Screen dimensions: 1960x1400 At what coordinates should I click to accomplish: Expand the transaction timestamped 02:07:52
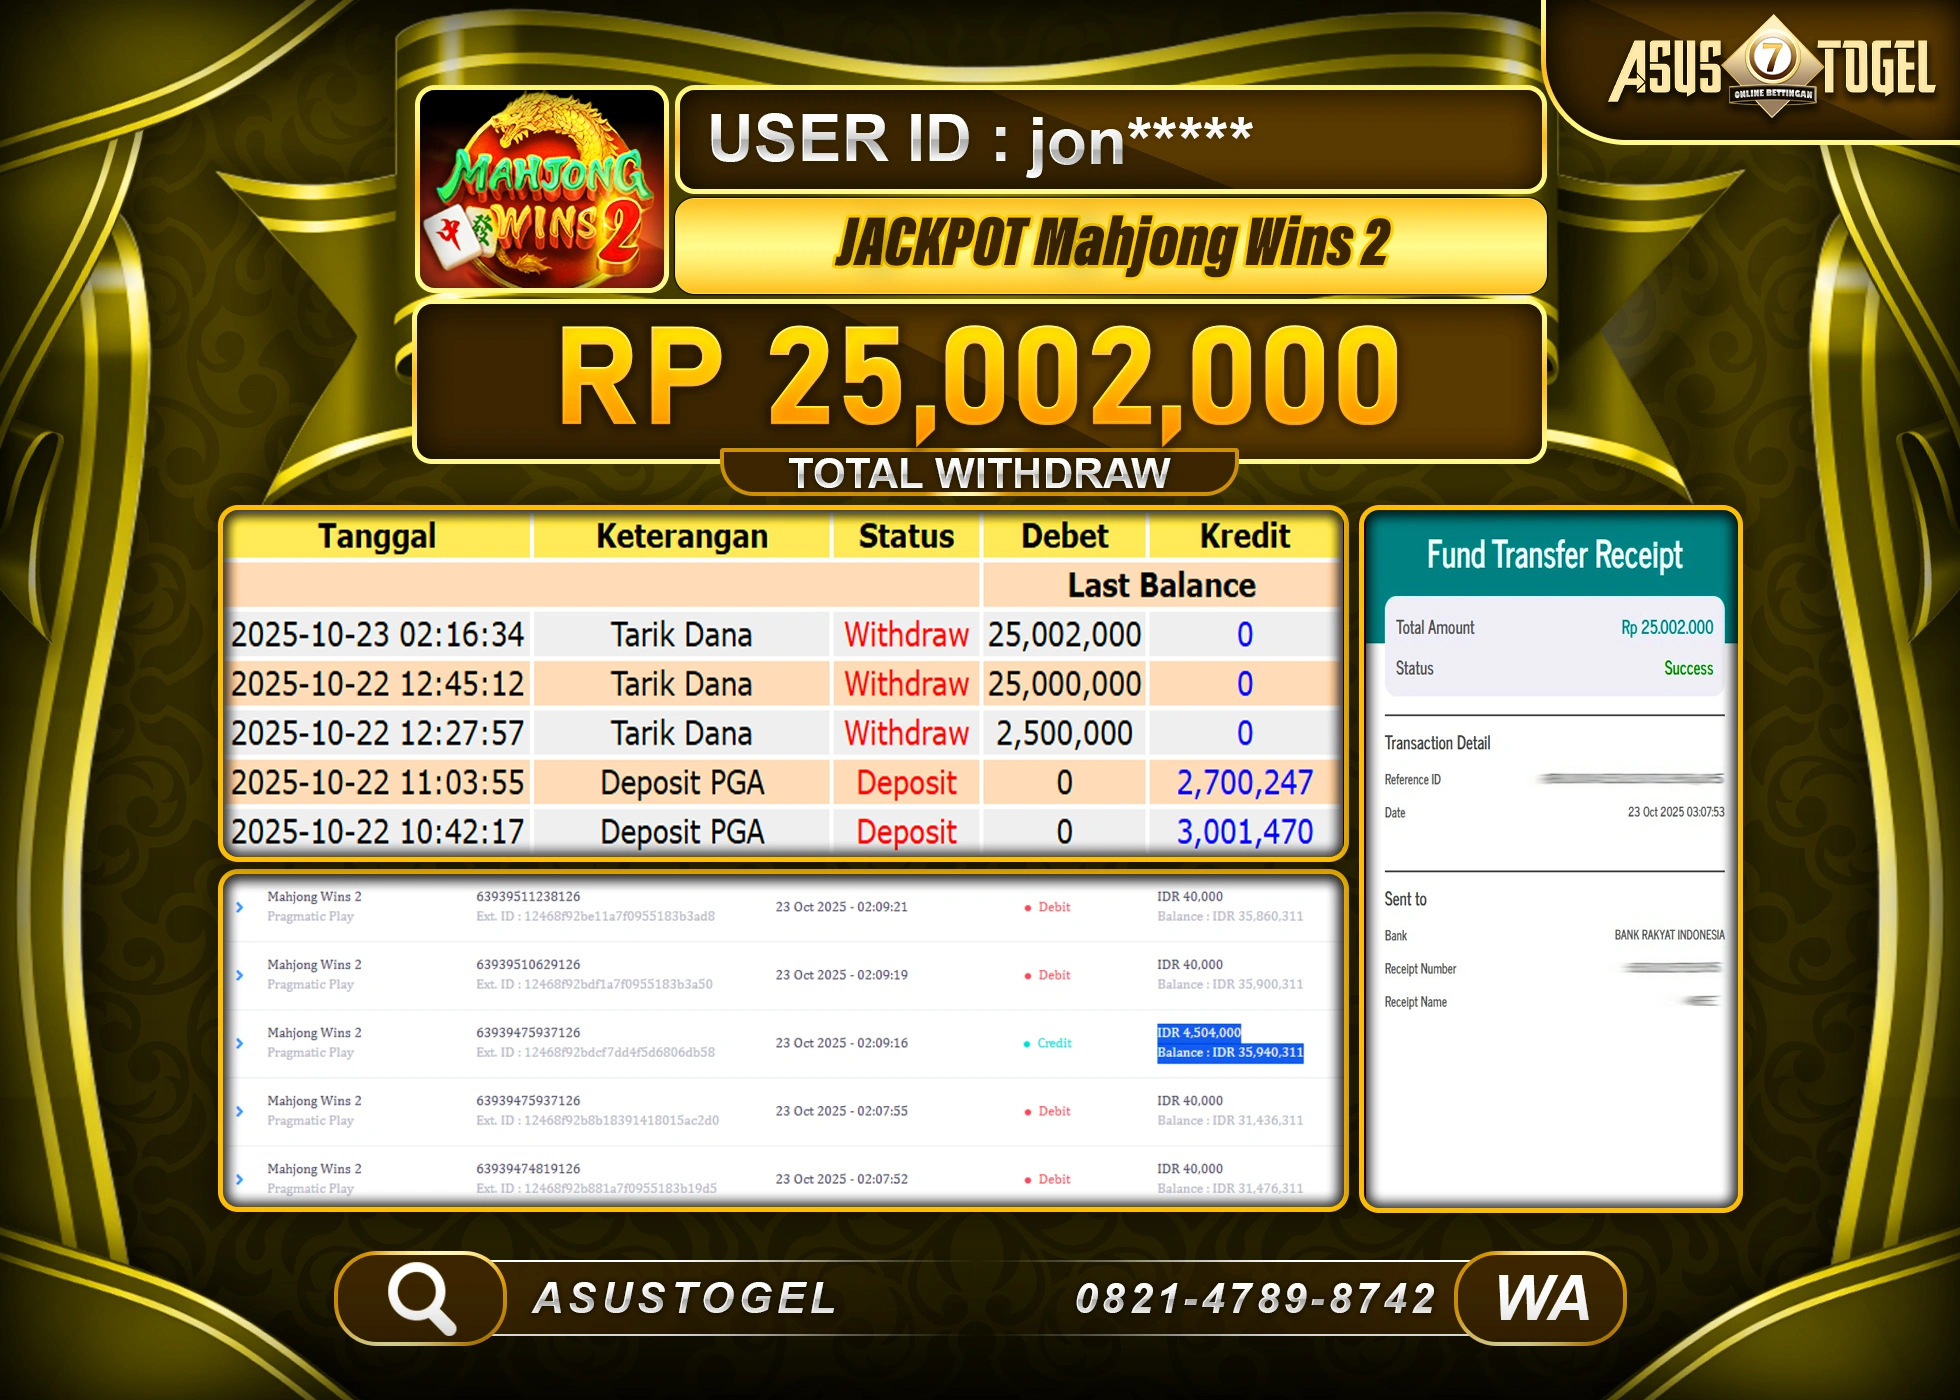tap(240, 1178)
